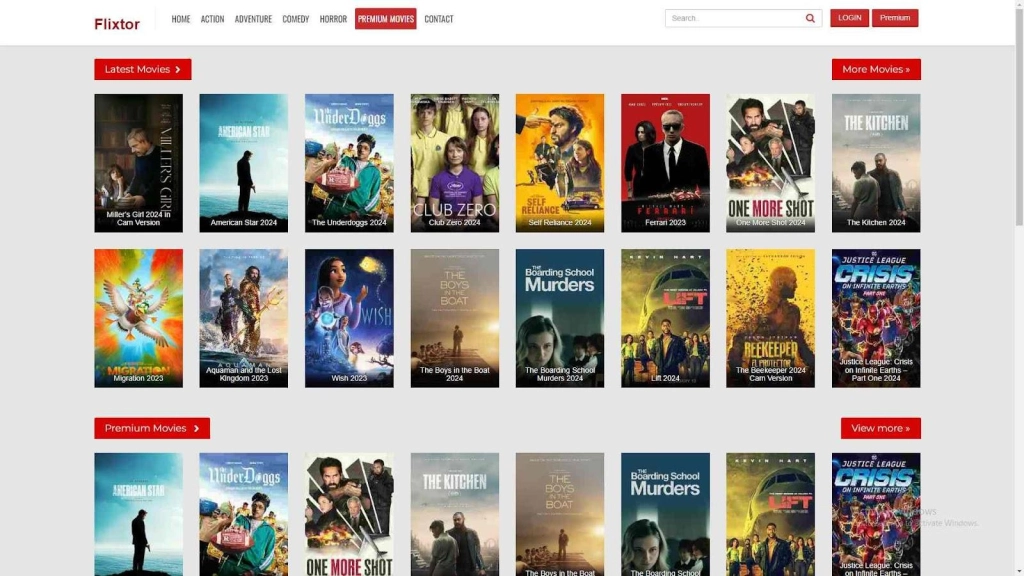The height and width of the screenshot is (576, 1024).
Task: Click the Premium button in header
Action: tap(895, 18)
